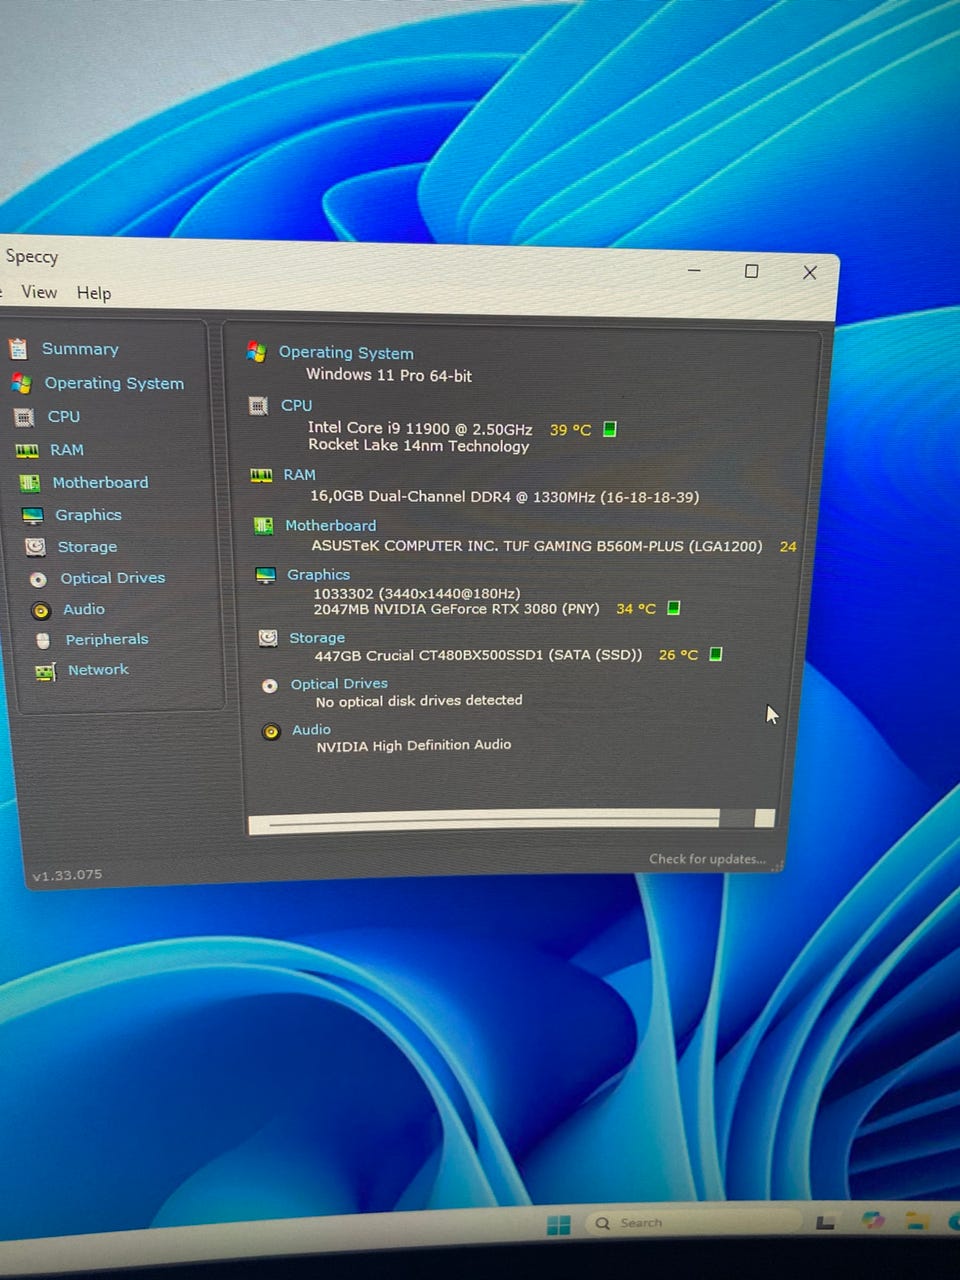
Task: Click the Audio speaker icon in sidebar
Action: (41, 610)
